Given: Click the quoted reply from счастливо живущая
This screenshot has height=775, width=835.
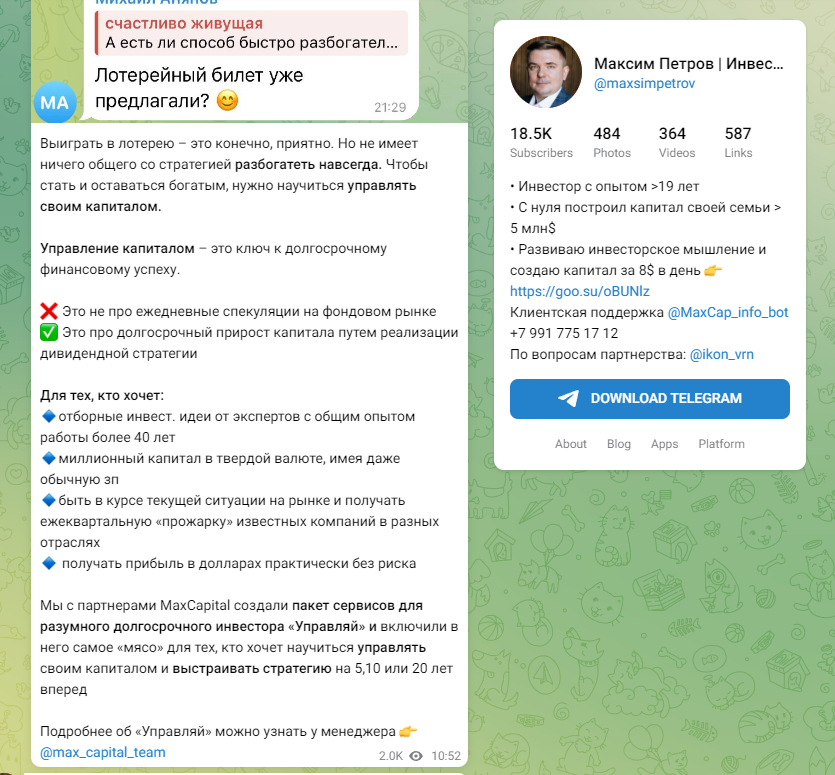Looking at the screenshot, I should tap(251, 33).
